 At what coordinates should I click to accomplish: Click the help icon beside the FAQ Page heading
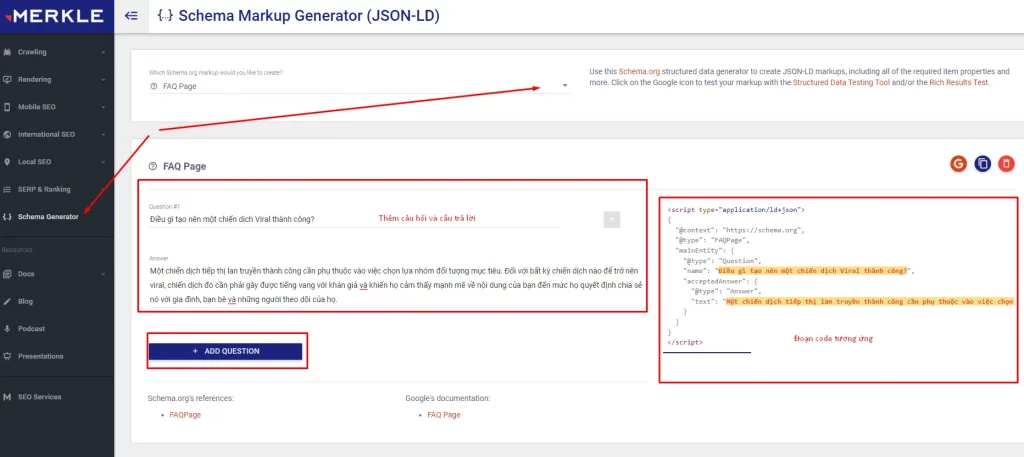click(153, 166)
